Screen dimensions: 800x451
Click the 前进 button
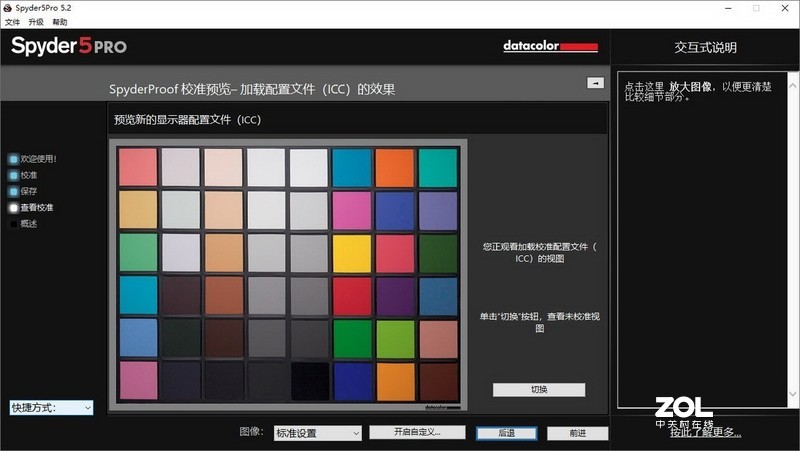click(x=578, y=433)
